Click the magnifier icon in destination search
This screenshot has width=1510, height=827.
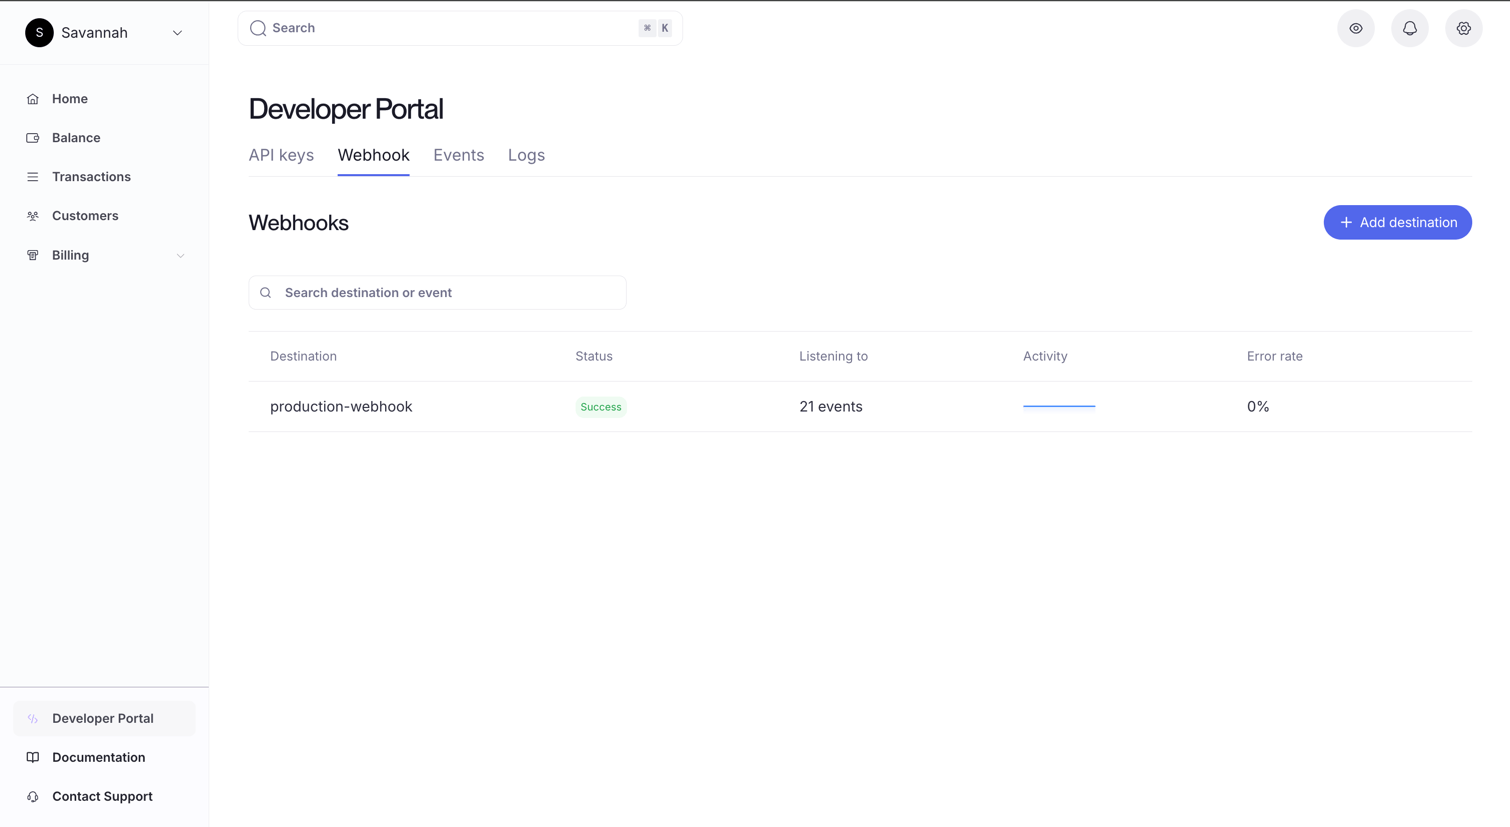tap(265, 293)
